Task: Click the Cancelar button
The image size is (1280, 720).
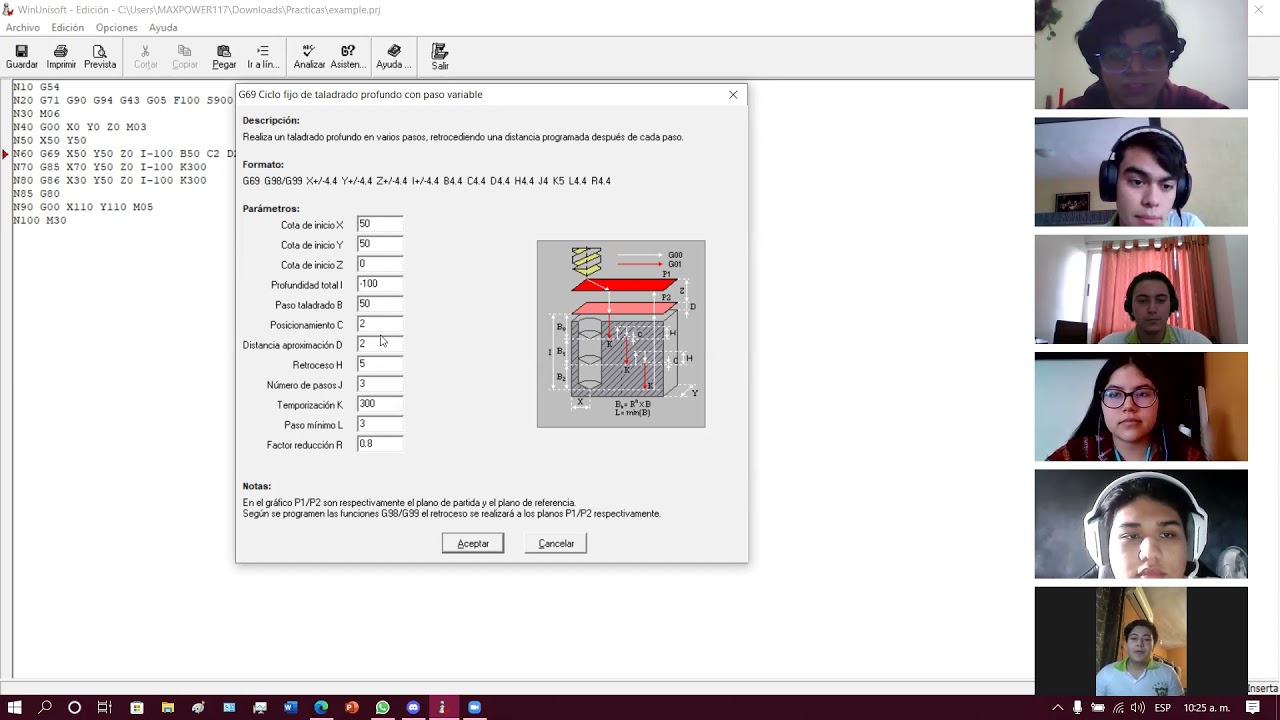Action: point(556,543)
